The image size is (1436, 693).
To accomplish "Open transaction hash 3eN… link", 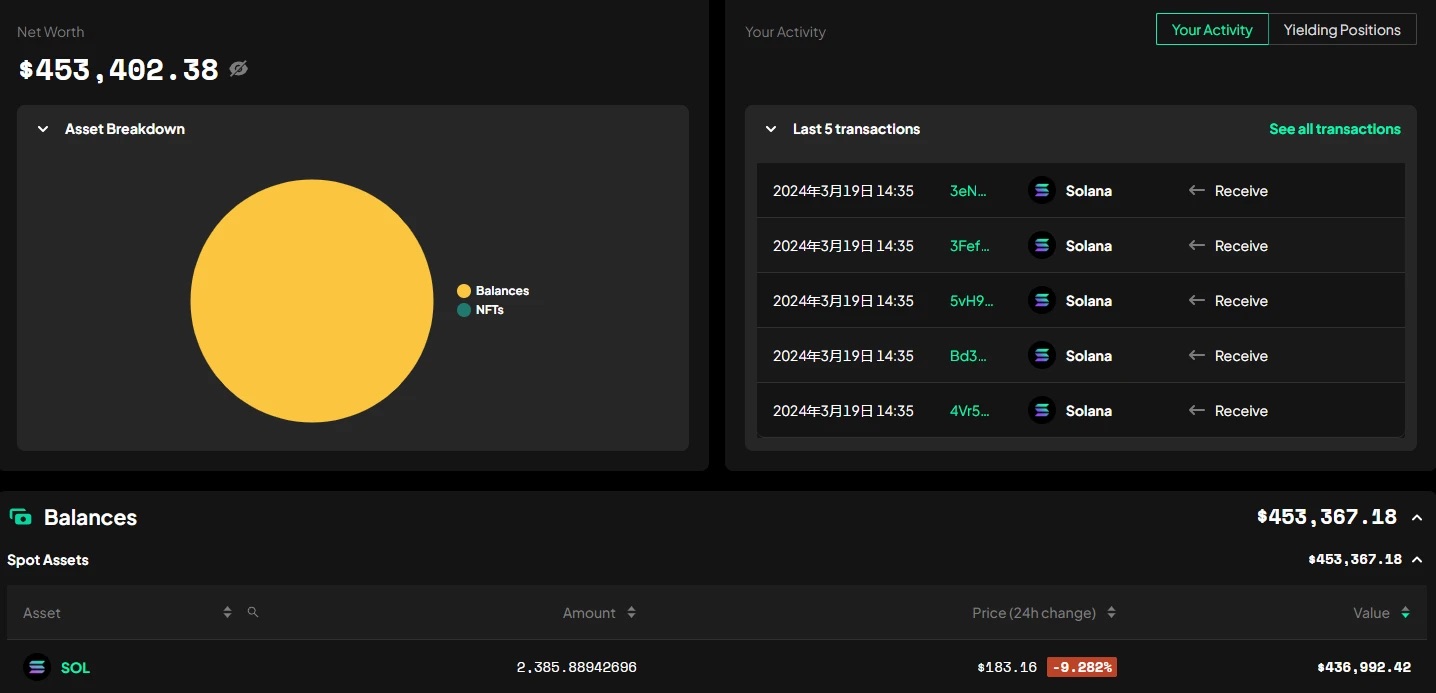I will coord(968,191).
